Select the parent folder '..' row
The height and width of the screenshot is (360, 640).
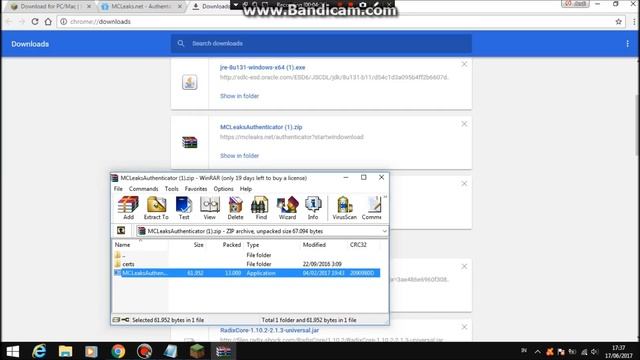pyautogui.click(x=247, y=255)
